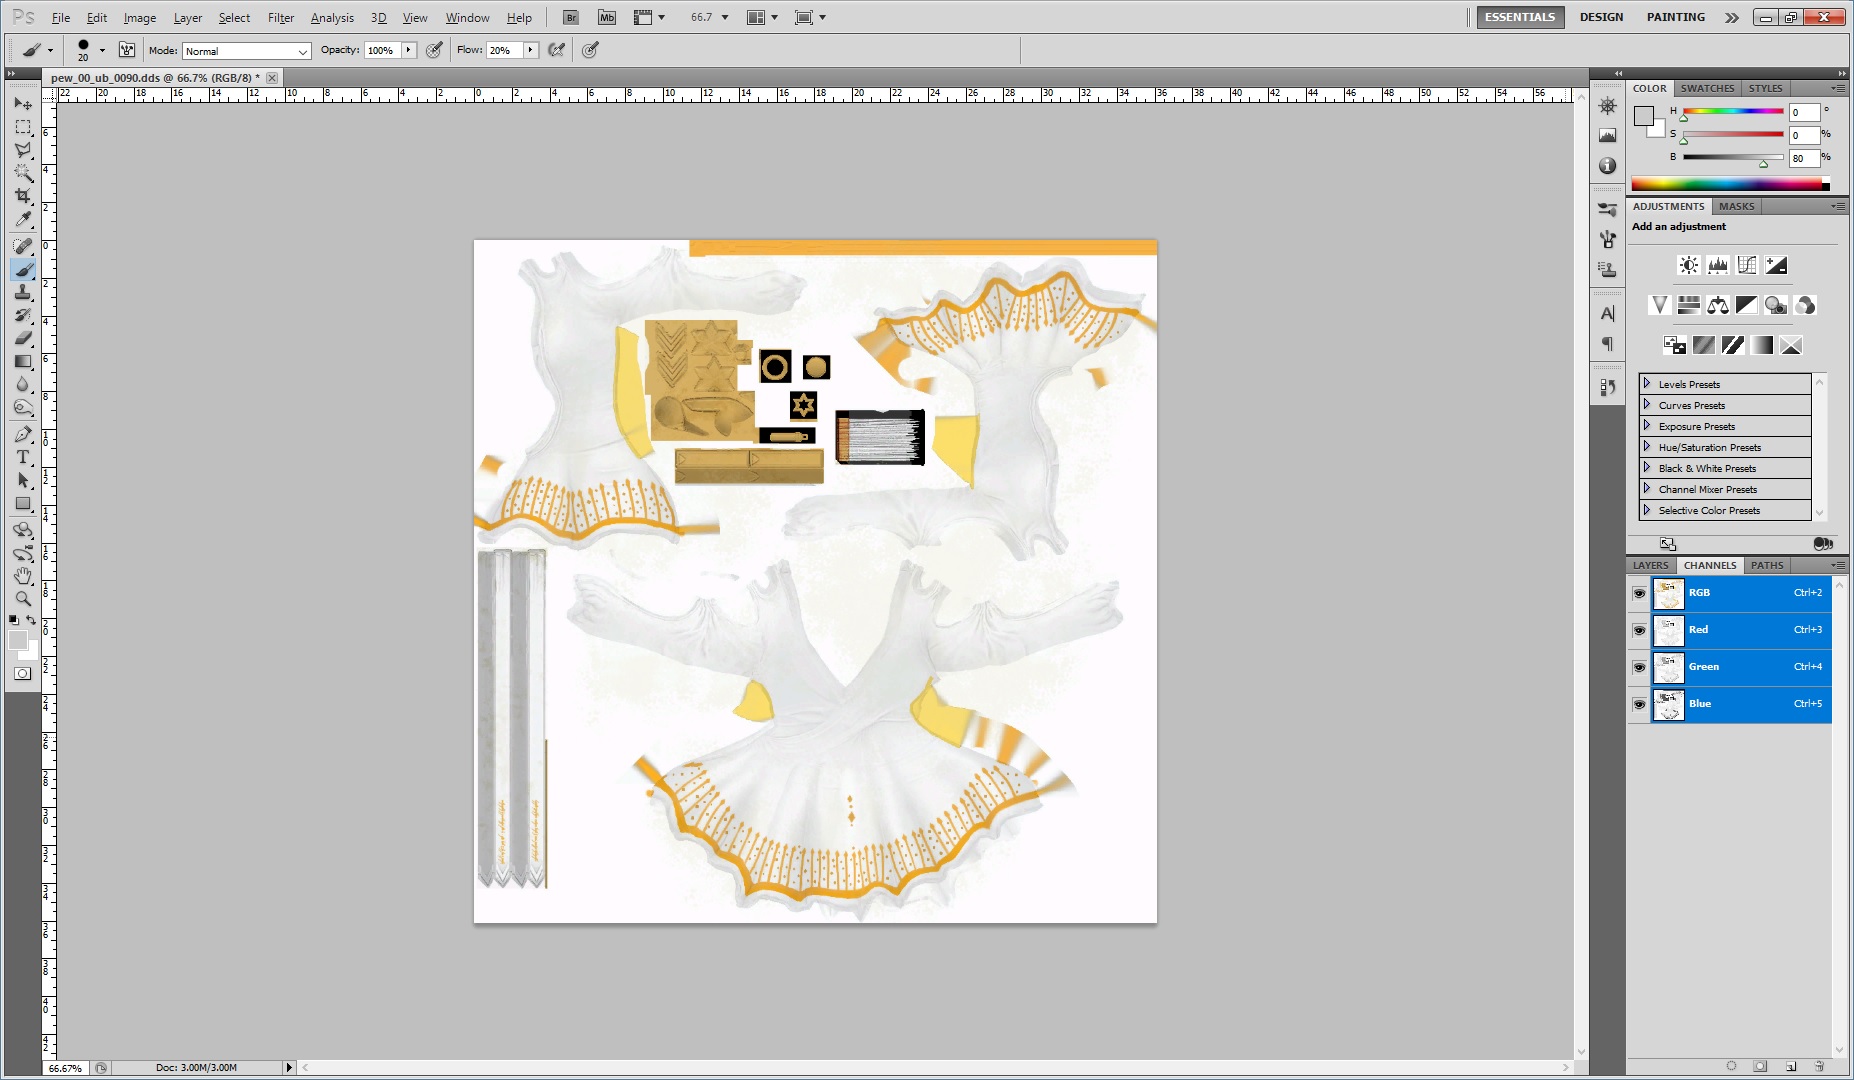Enable the airbrush option icon

coord(557,50)
